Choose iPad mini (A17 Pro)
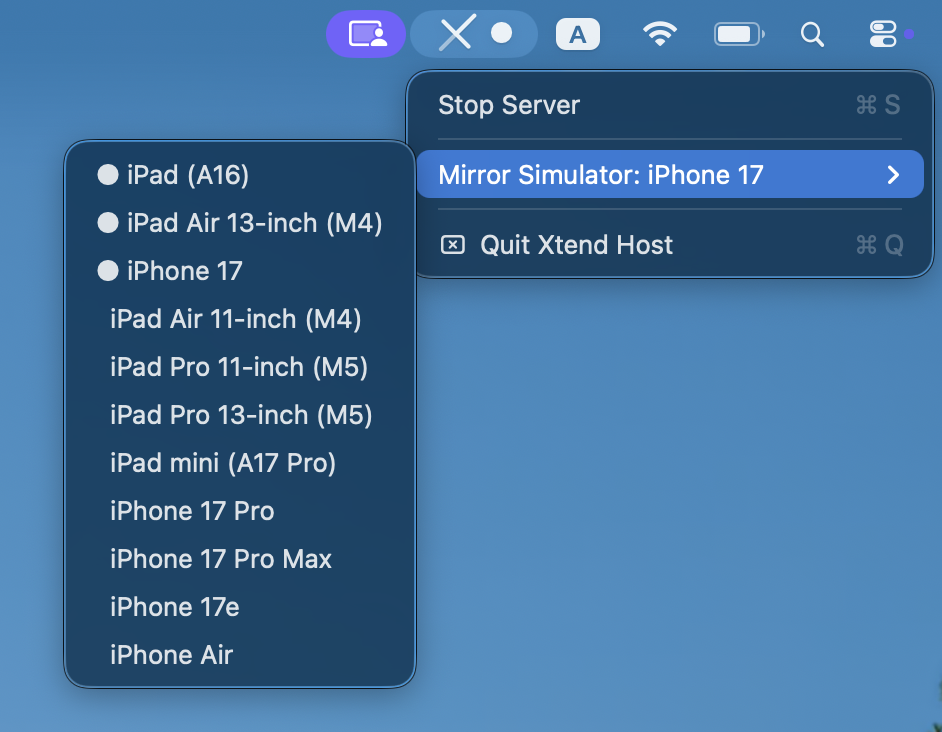Screen dimensions: 942x732 coord(240,463)
